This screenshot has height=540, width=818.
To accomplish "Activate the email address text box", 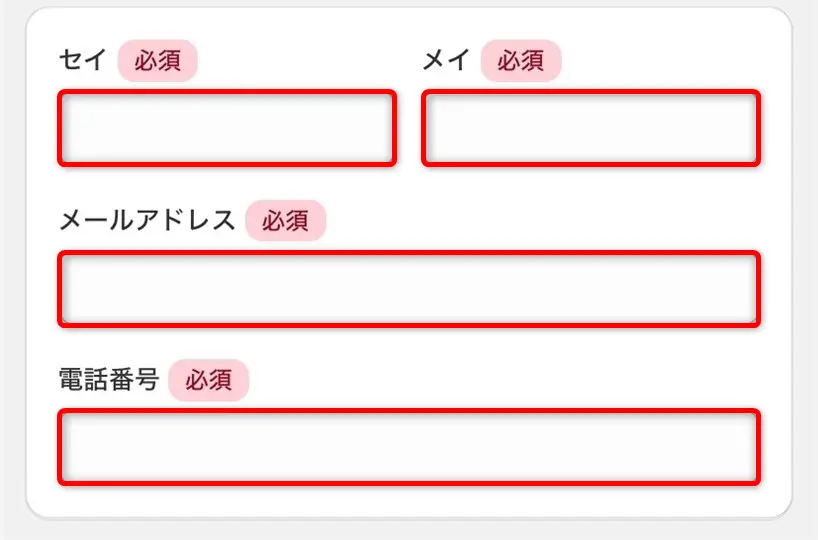I will click(408, 289).
